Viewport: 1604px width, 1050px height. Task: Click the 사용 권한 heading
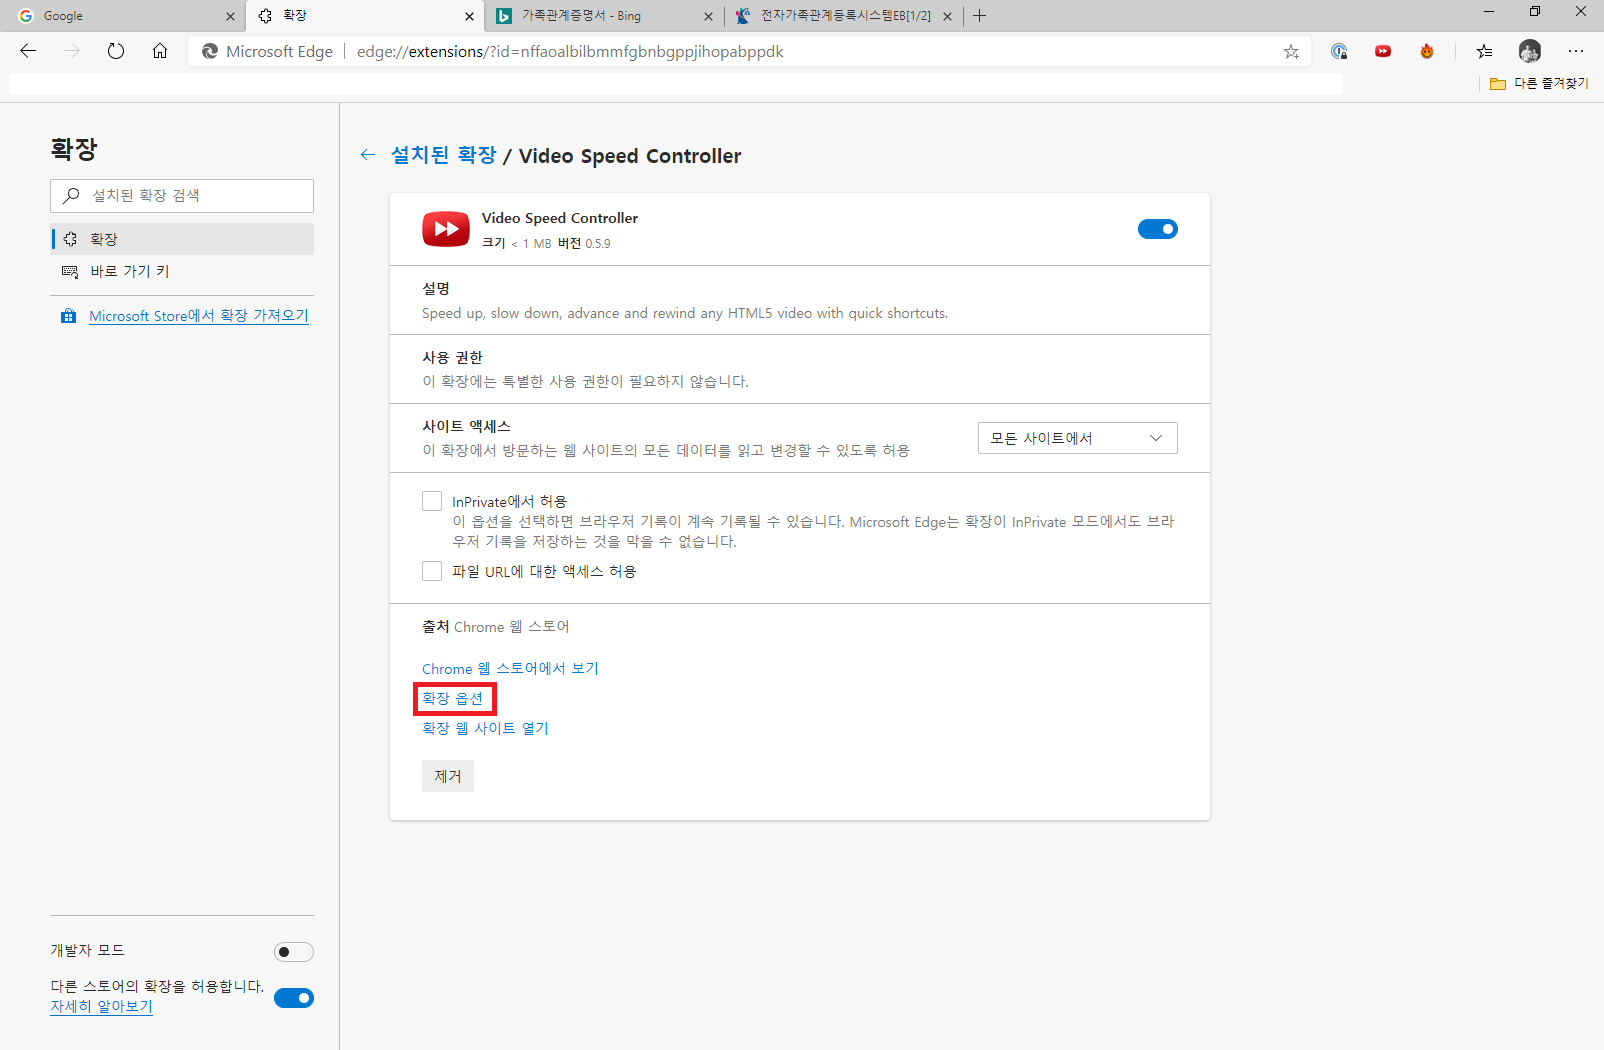tap(452, 357)
